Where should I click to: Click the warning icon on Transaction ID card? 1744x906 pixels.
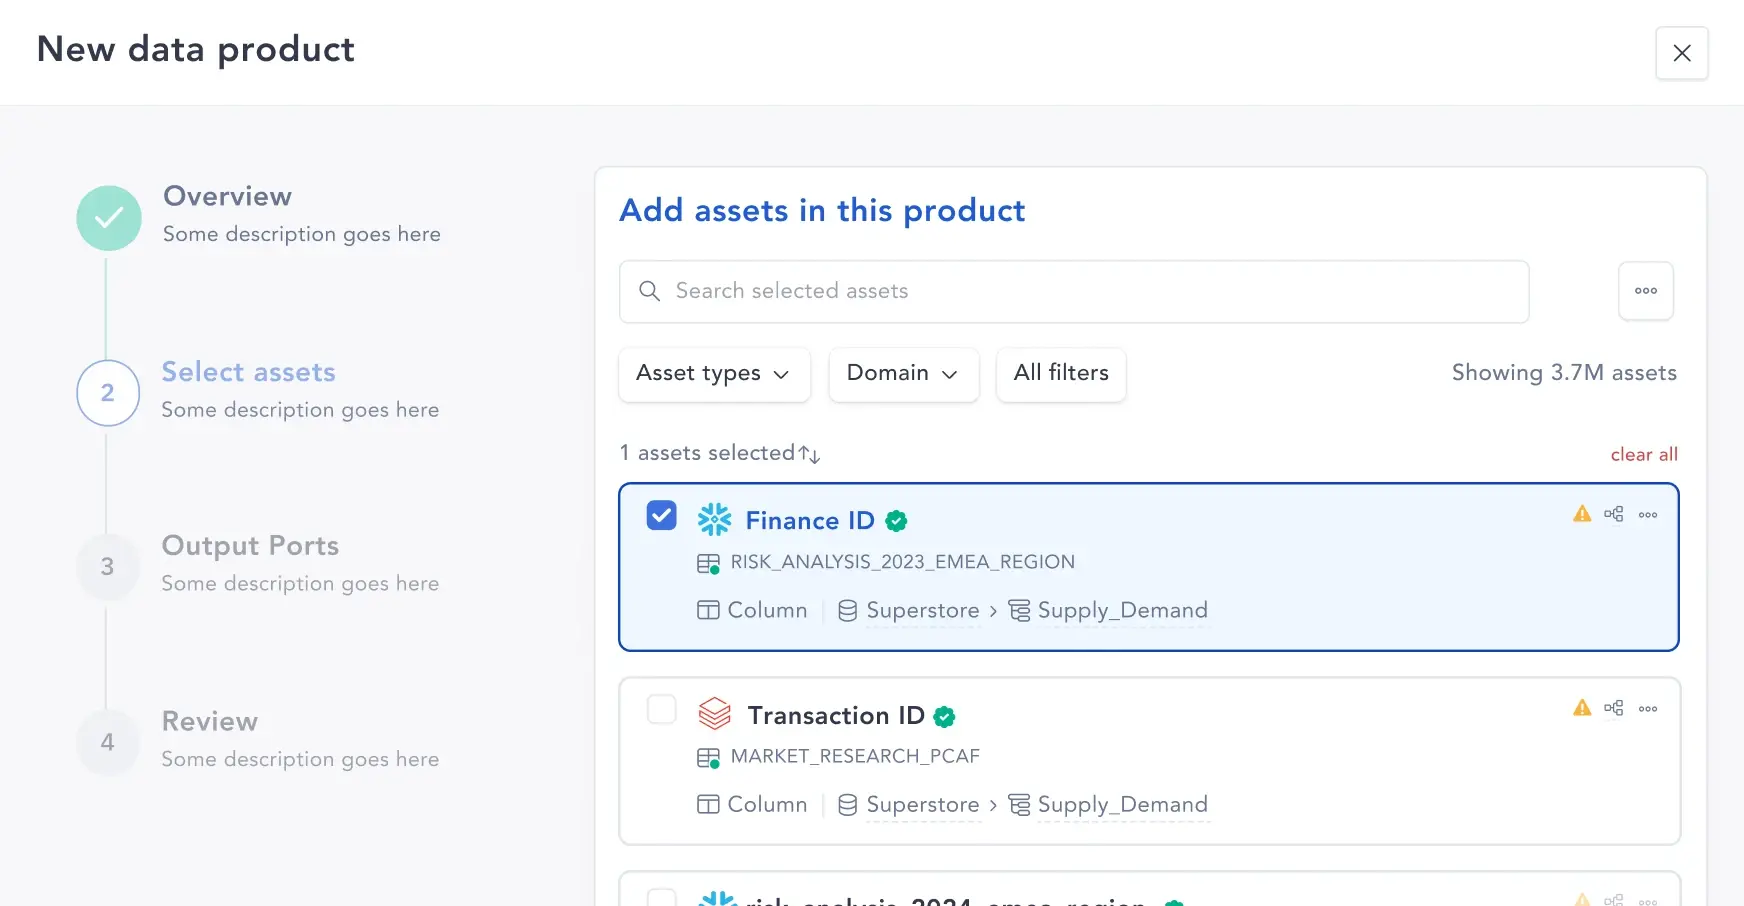click(1582, 708)
